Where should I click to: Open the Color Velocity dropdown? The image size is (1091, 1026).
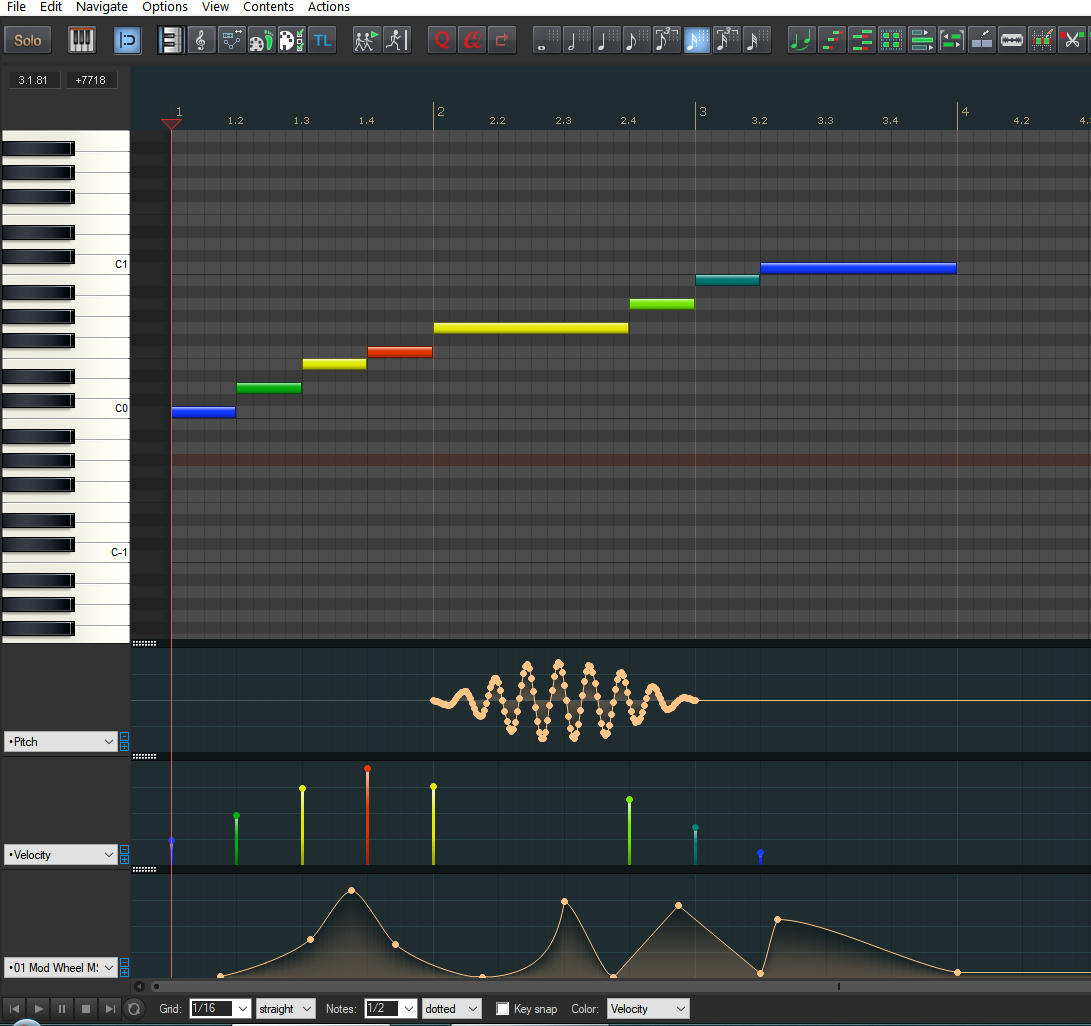pos(648,1009)
